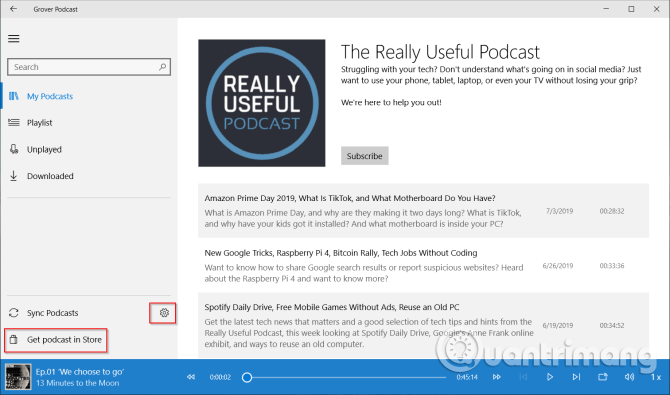
Task: Go back with the title bar arrow
Action: tap(13, 9)
